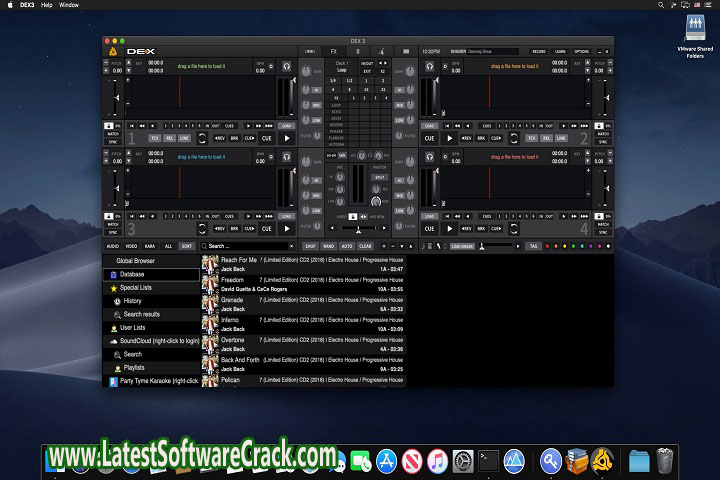Click the deck 1 LOAD button

pos(286,126)
